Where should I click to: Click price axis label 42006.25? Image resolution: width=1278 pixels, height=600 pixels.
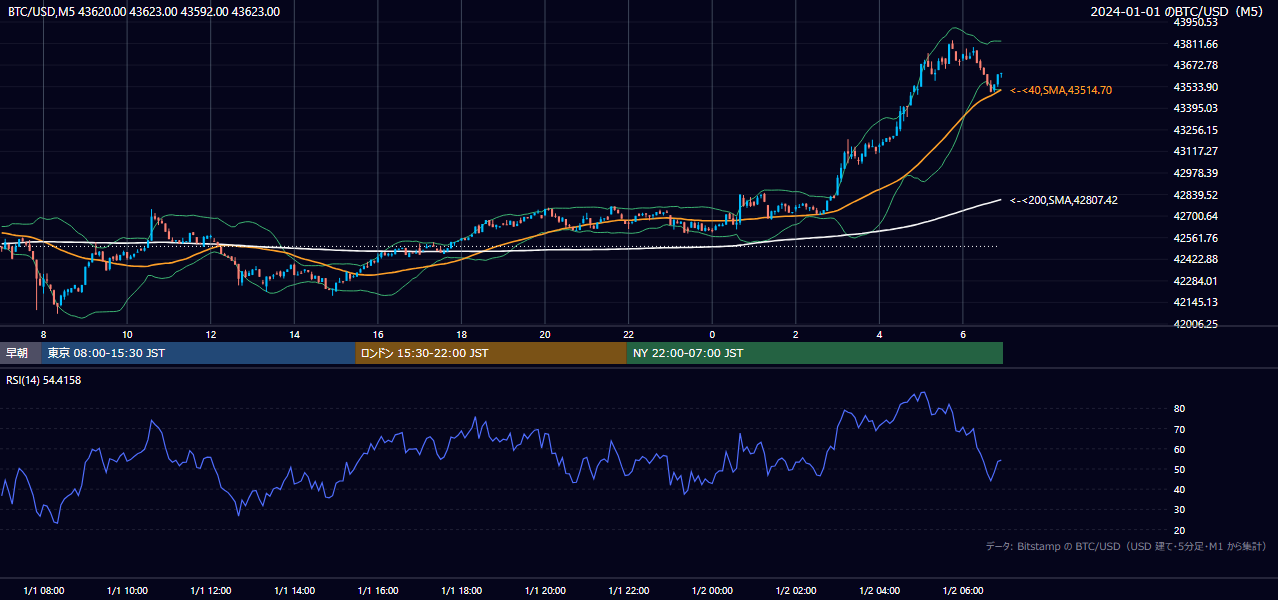tap(1195, 324)
